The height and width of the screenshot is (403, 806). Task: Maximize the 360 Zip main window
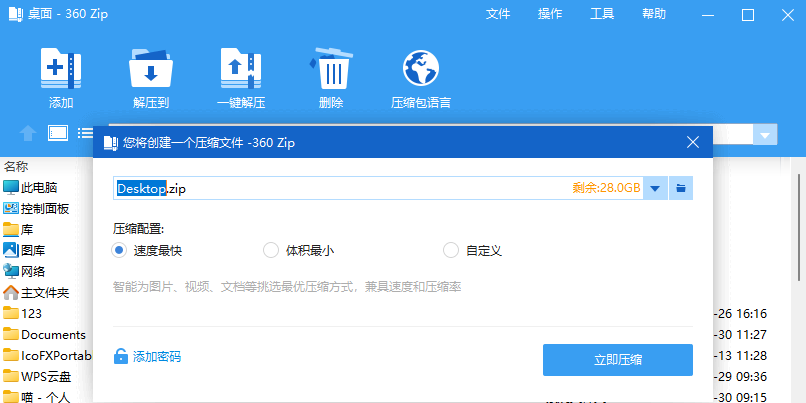coord(748,15)
